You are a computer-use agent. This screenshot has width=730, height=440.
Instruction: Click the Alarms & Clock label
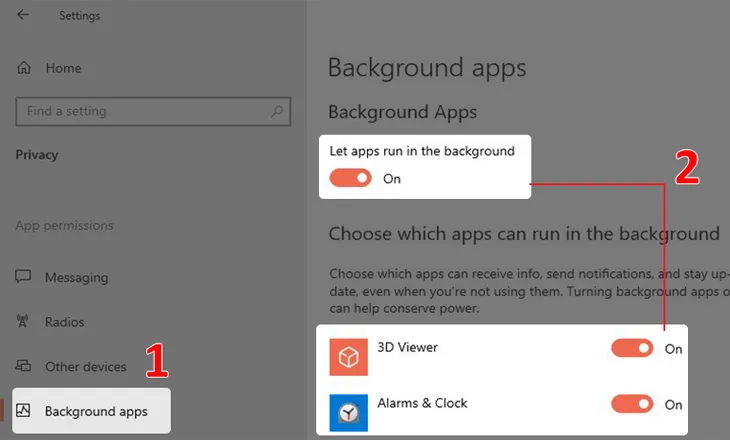422,403
